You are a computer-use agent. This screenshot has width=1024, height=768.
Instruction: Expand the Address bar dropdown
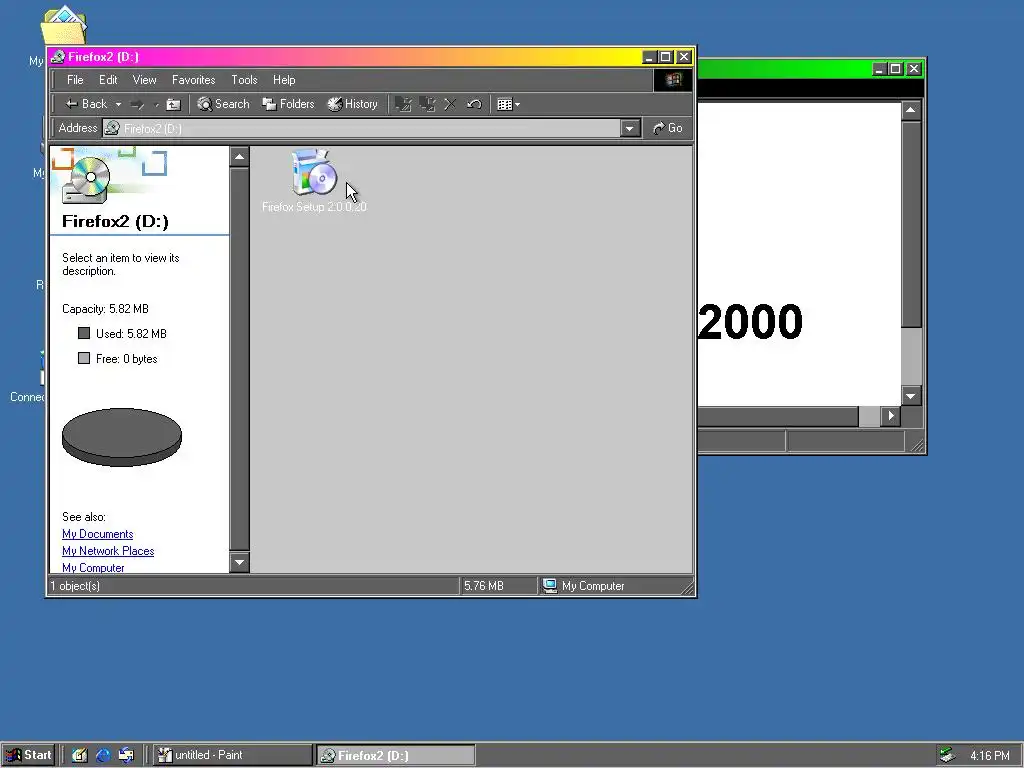pos(629,128)
